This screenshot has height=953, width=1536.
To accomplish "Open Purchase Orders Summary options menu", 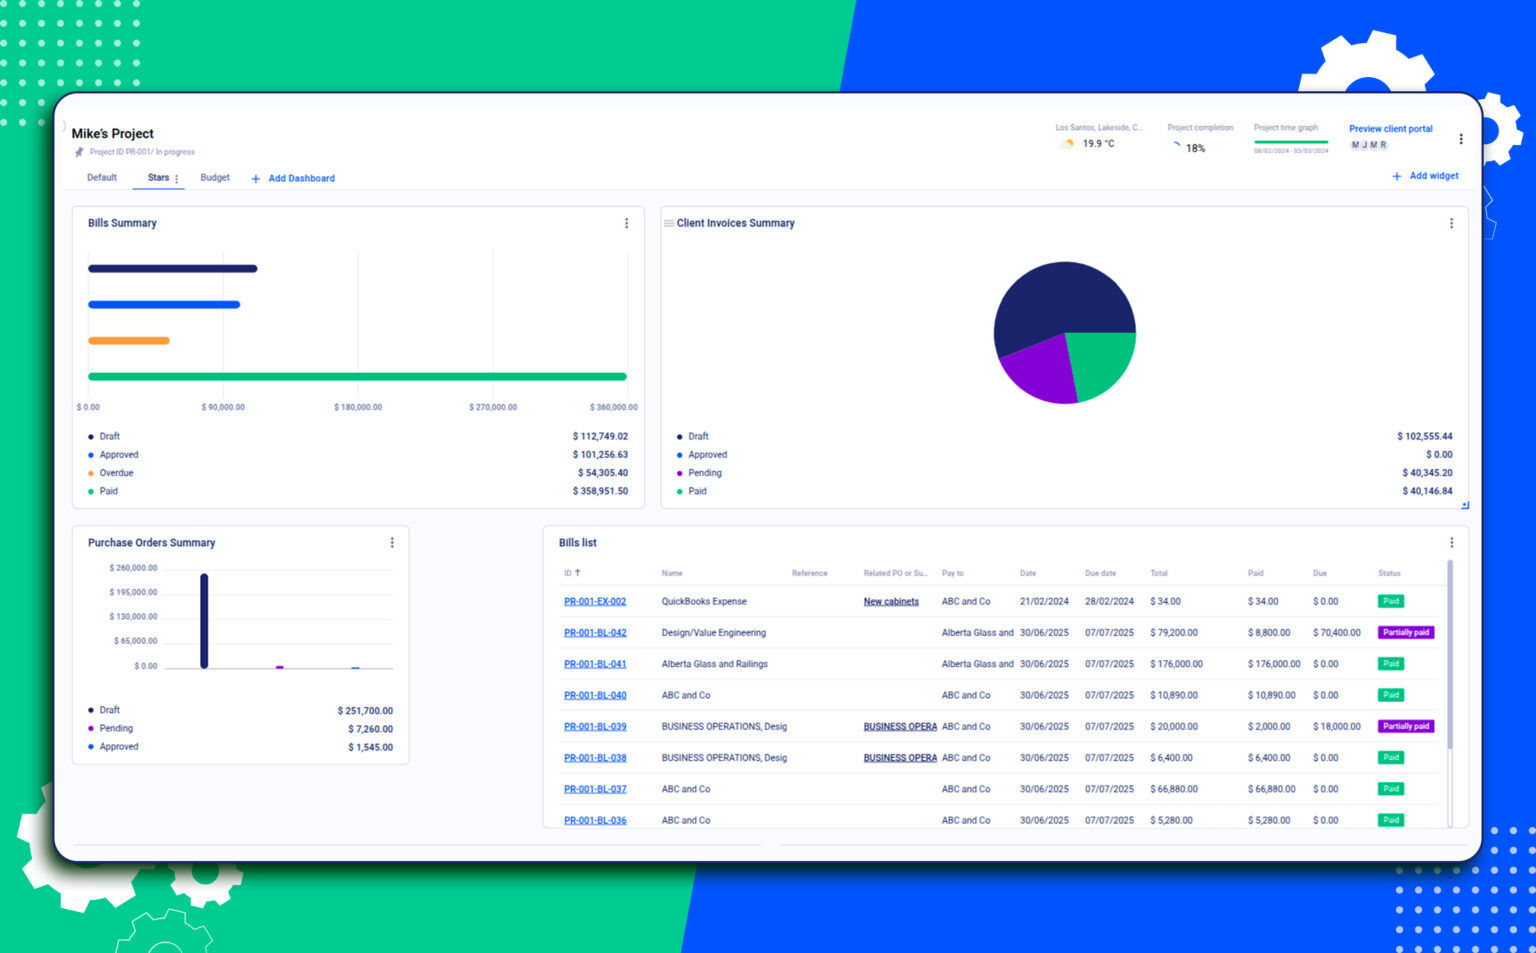I will 392,543.
